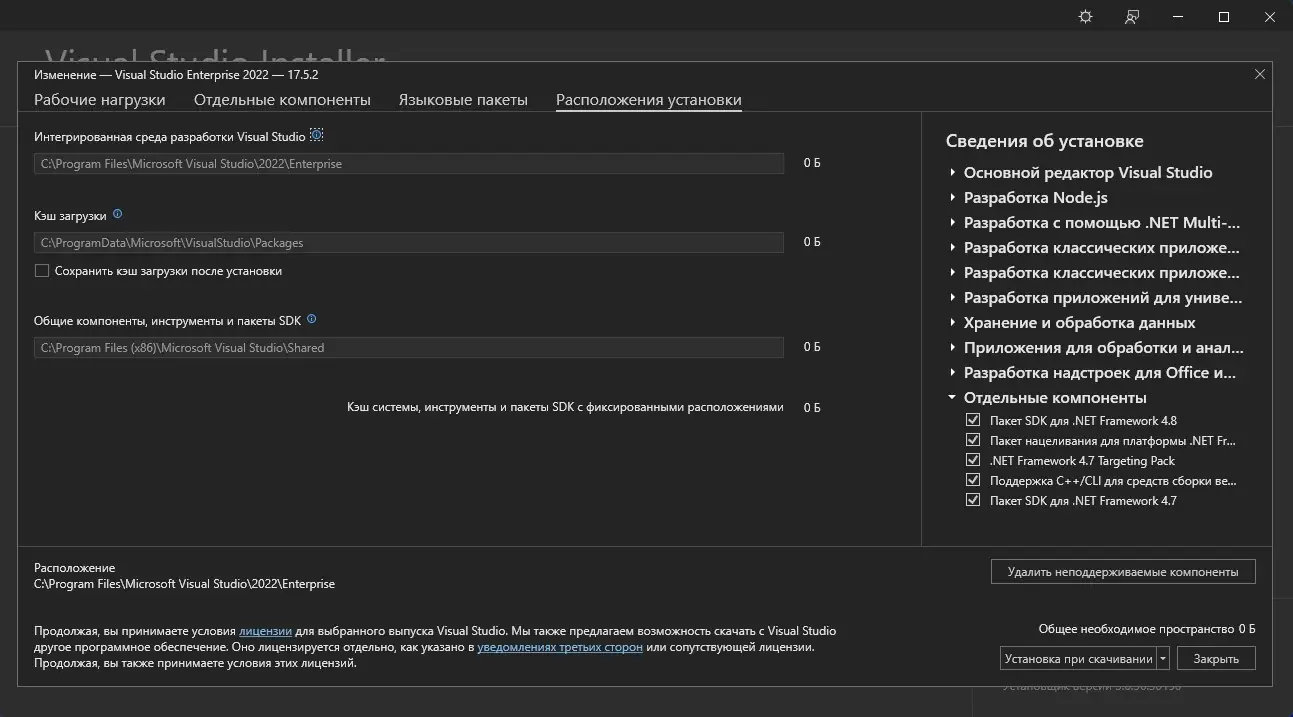Image resolution: width=1293 pixels, height=717 pixels.
Task: Click info icon next to shared SDK components
Action: coord(311,318)
